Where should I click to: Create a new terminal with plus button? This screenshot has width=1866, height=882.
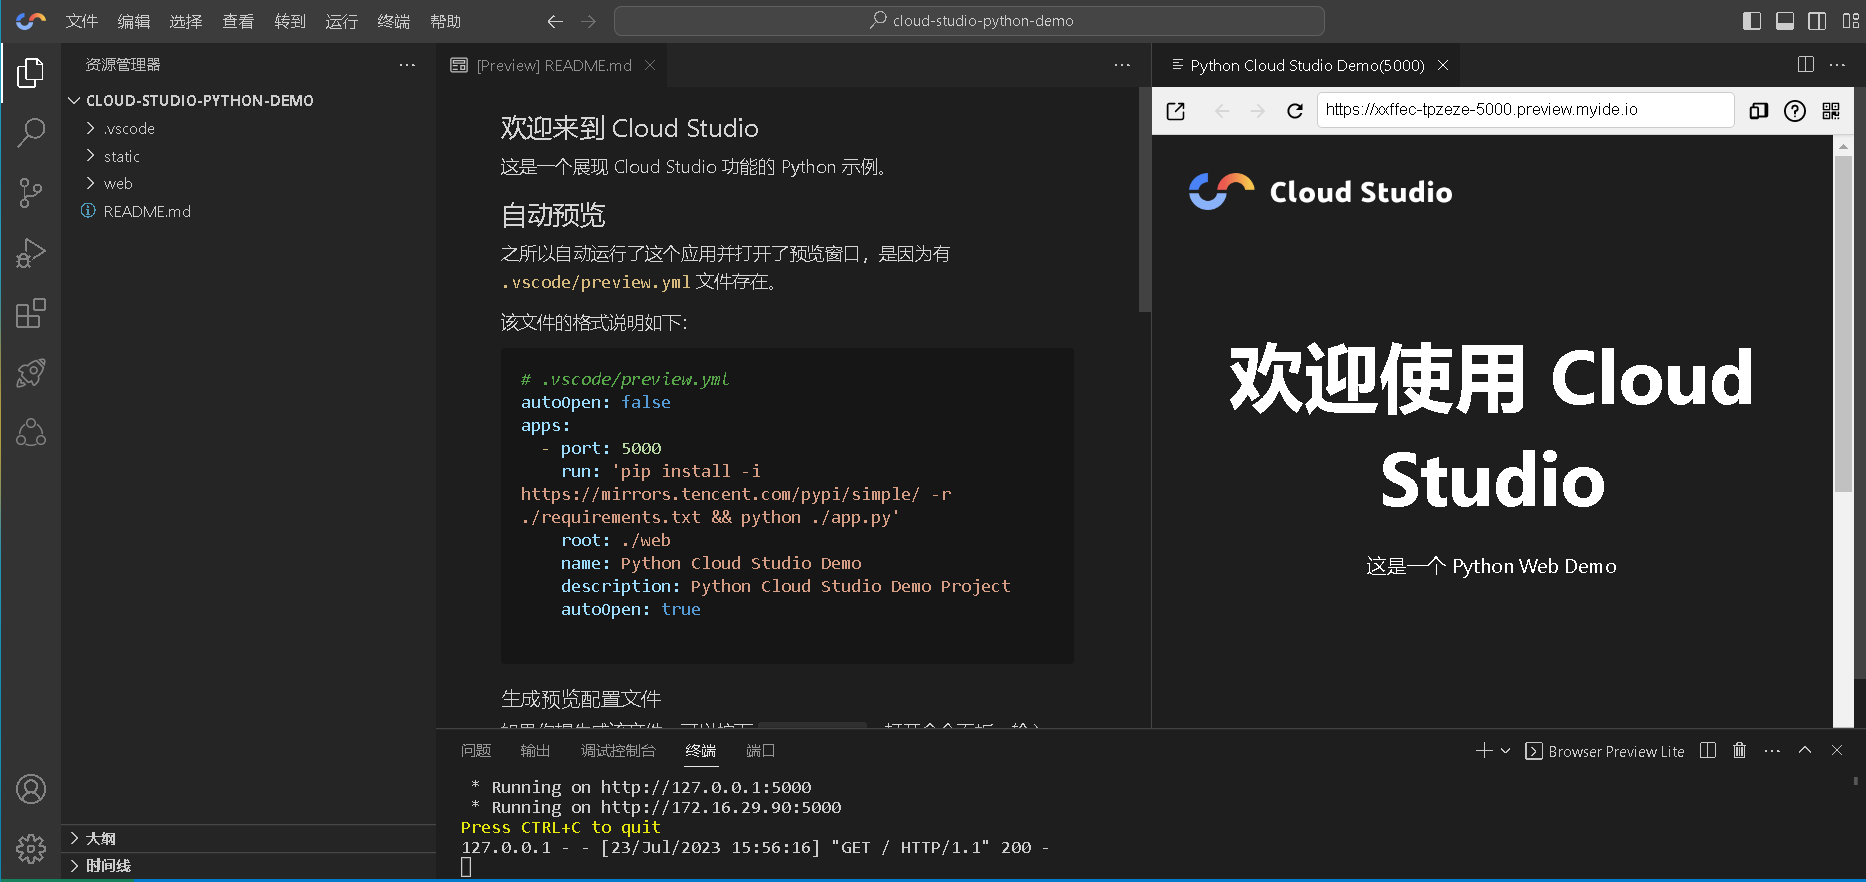click(1484, 751)
